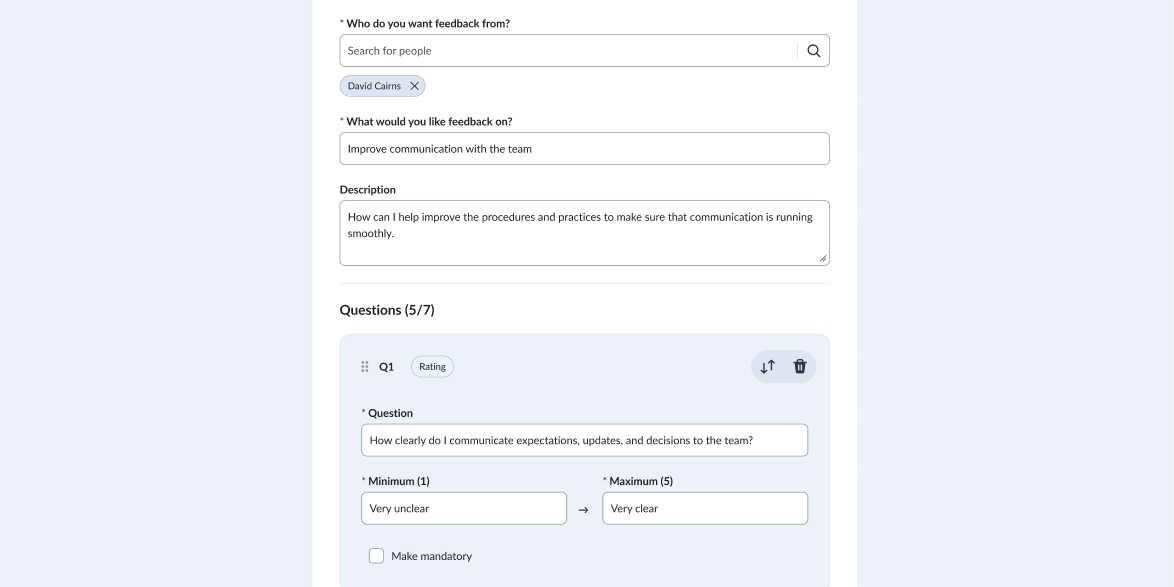Click the 'Maximum (5)' field label
This screenshot has width=1174, height=587.
tap(640, 481)
